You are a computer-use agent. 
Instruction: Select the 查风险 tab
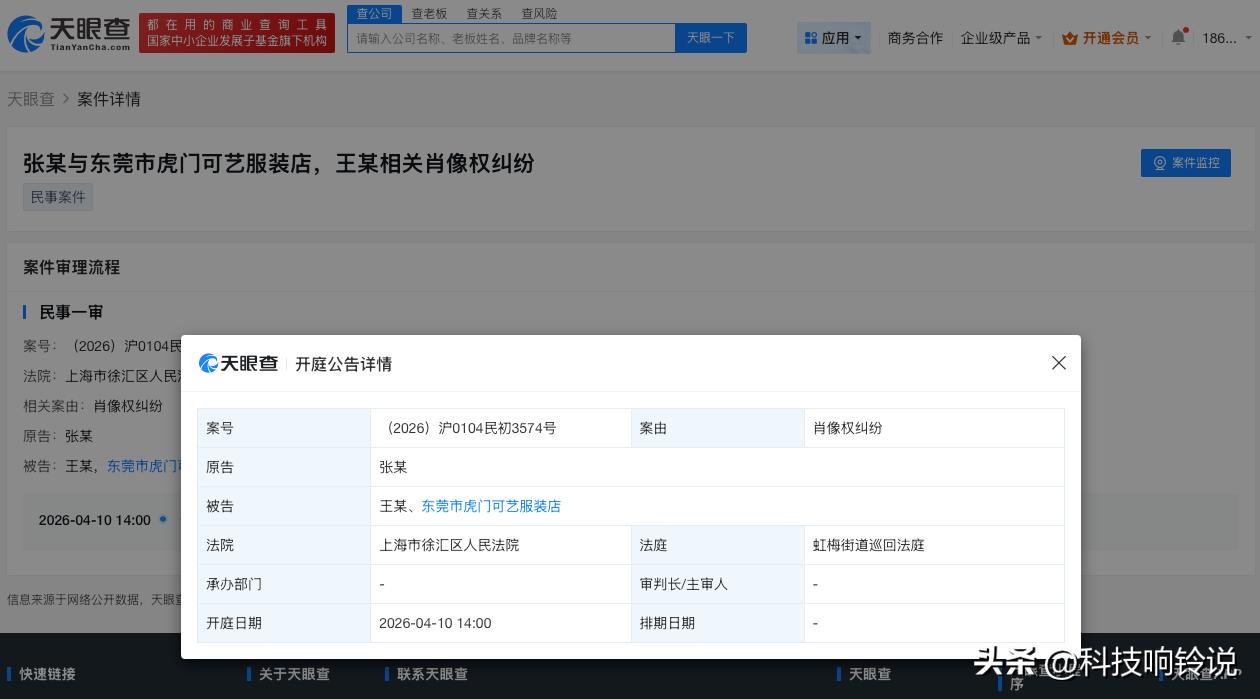pyautogui.click(x=539, y=13)
